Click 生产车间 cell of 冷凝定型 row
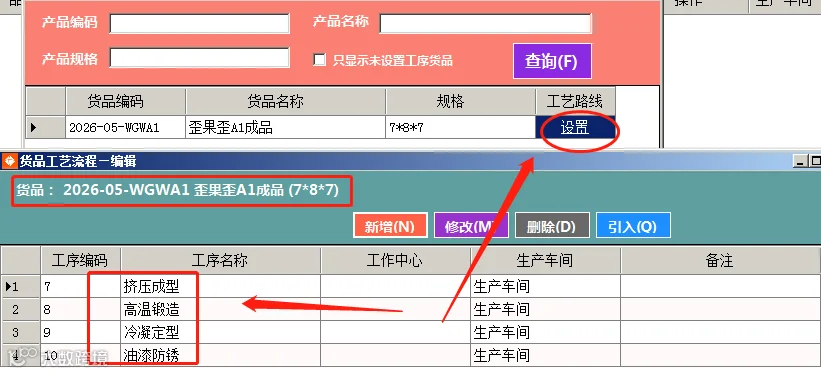Image resolution: width=821 pixels, height=374 pixels. point(546,333)
